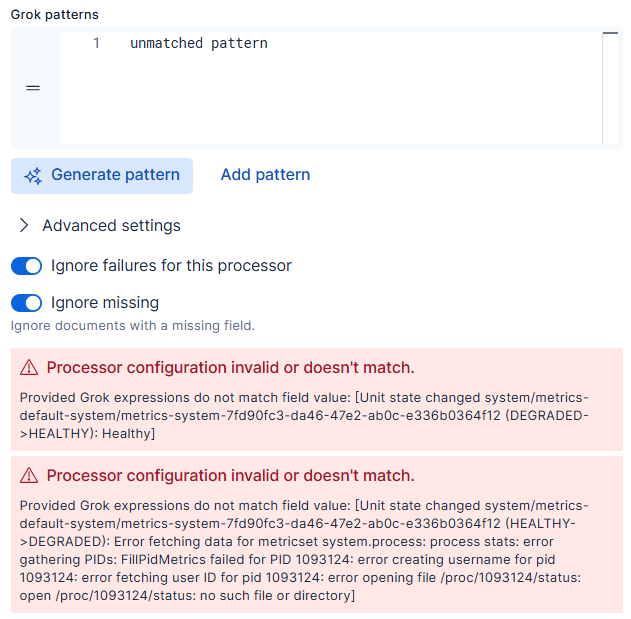
Task: Click the vertical scrollbar of the pattern editor
Action: tap(609, 88)
